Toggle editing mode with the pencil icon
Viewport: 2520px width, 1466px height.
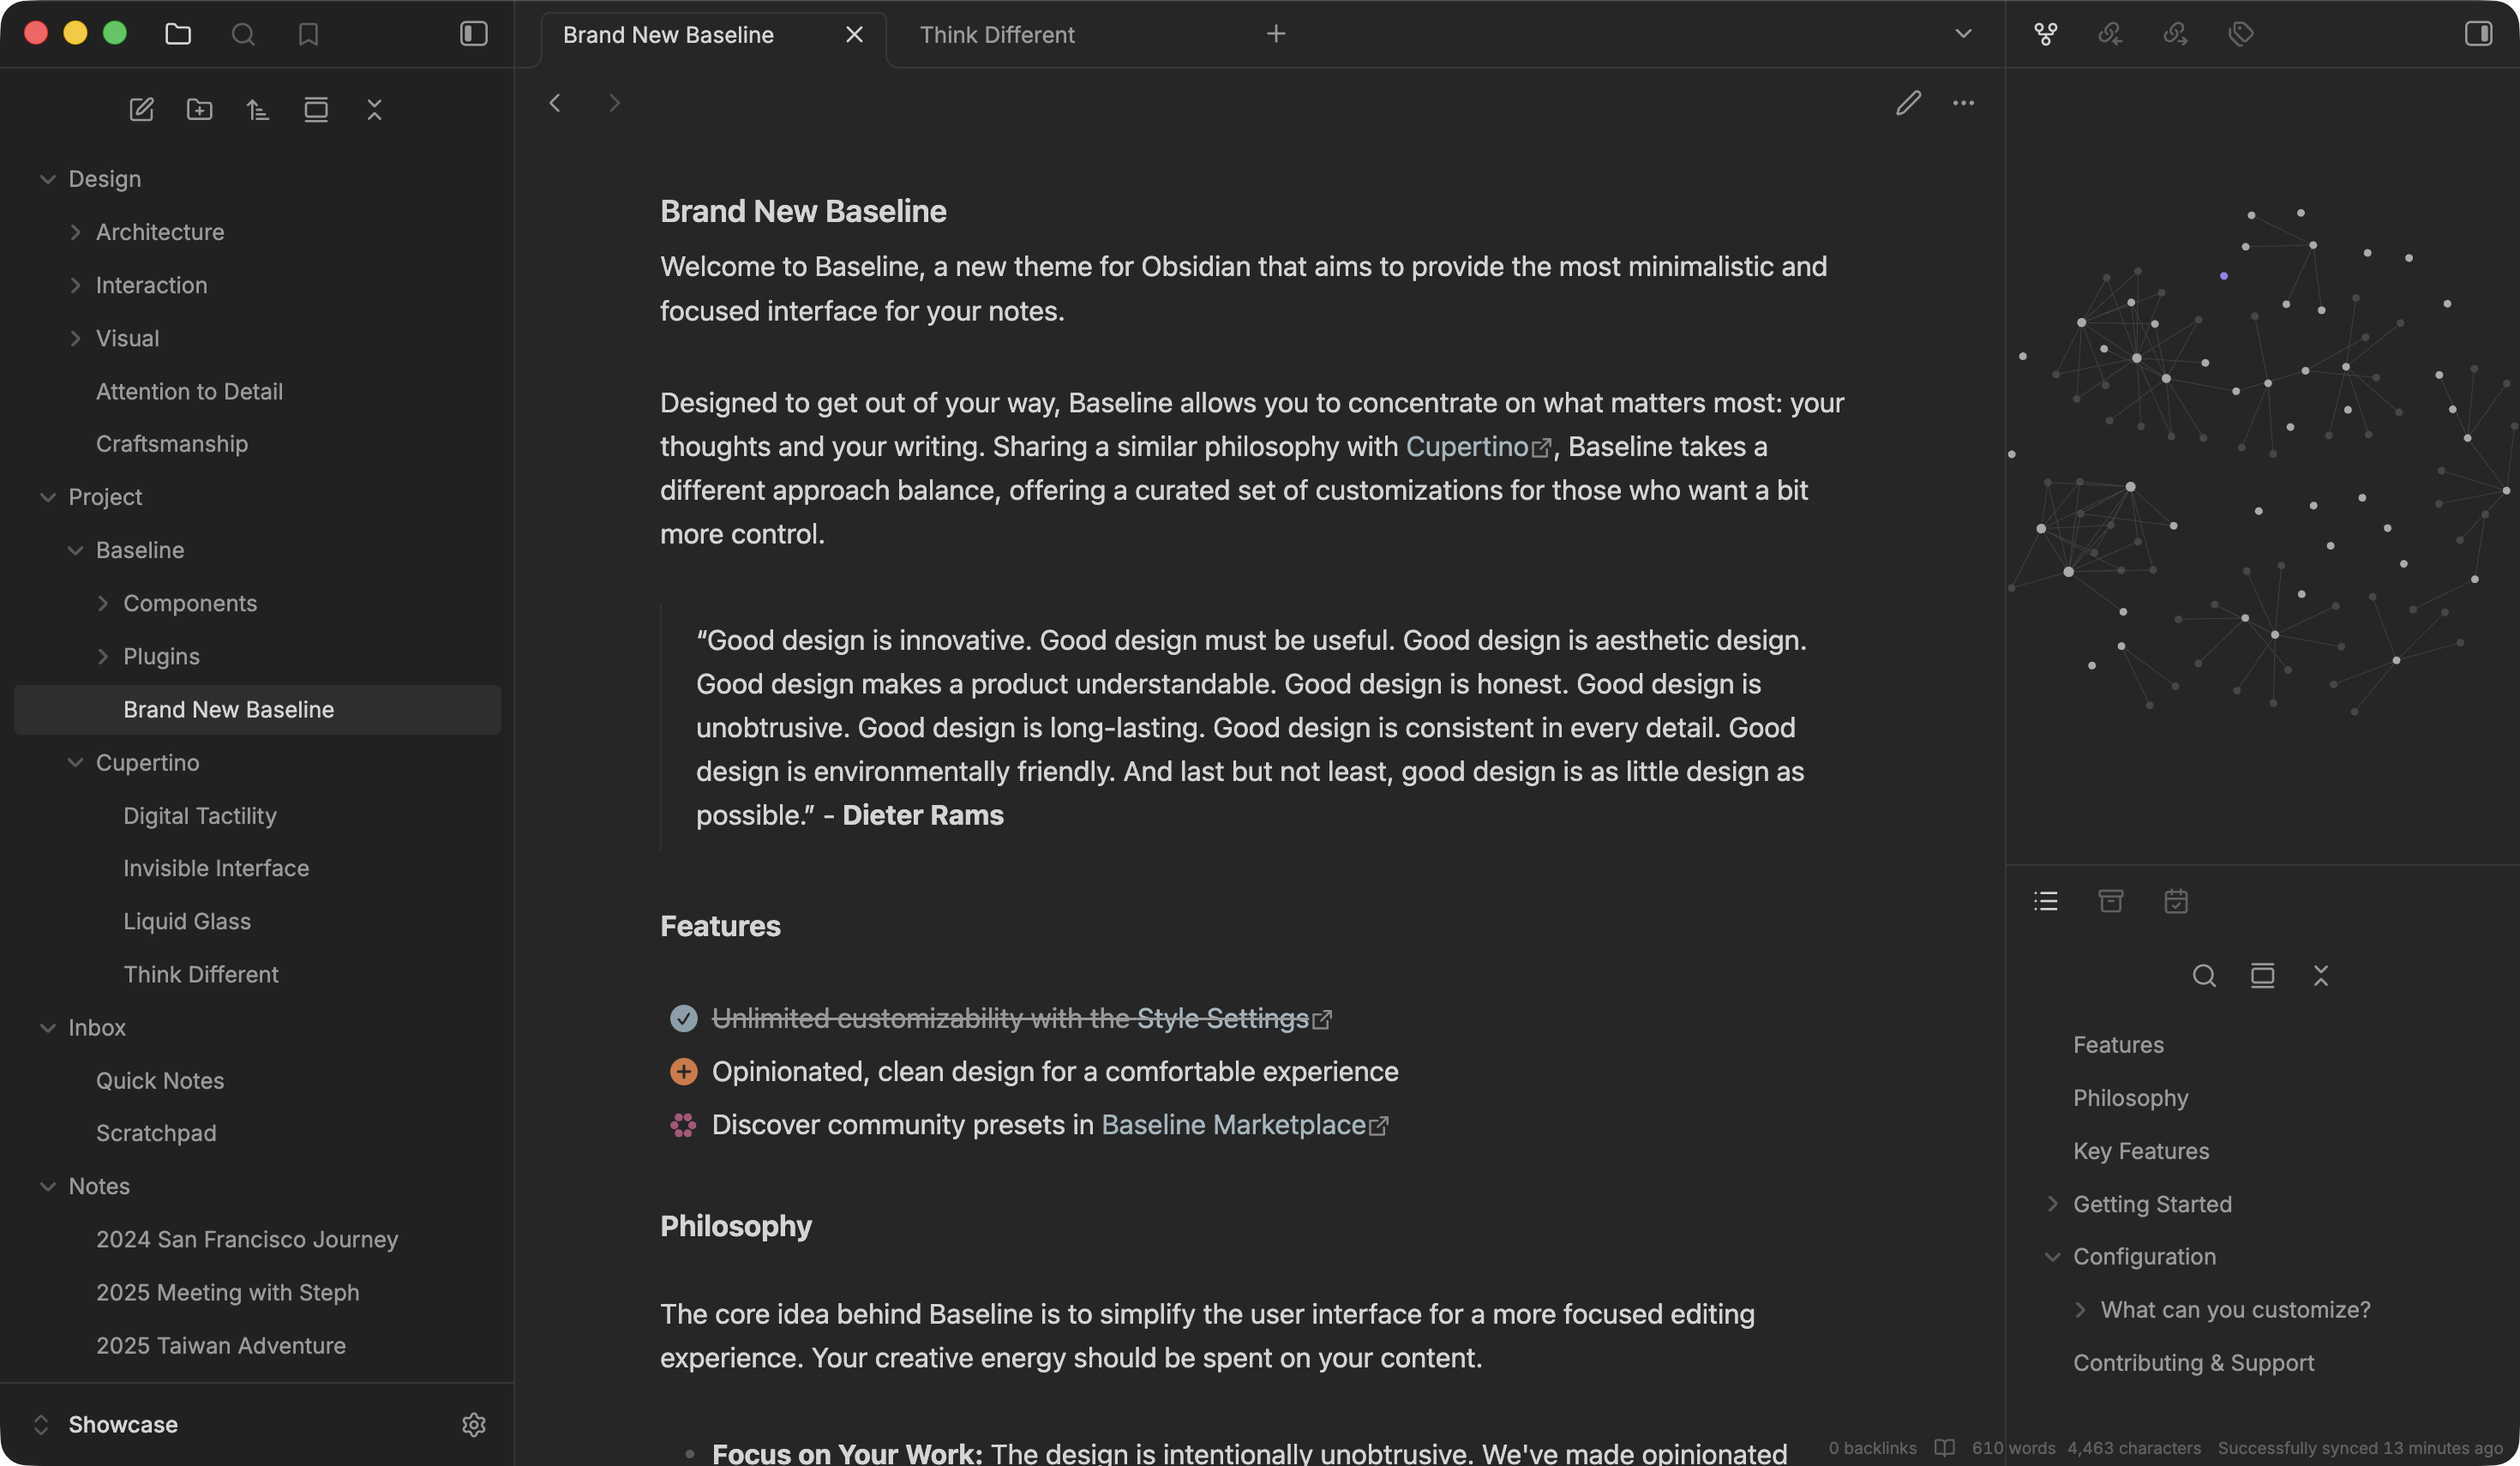click(1909, 103)
